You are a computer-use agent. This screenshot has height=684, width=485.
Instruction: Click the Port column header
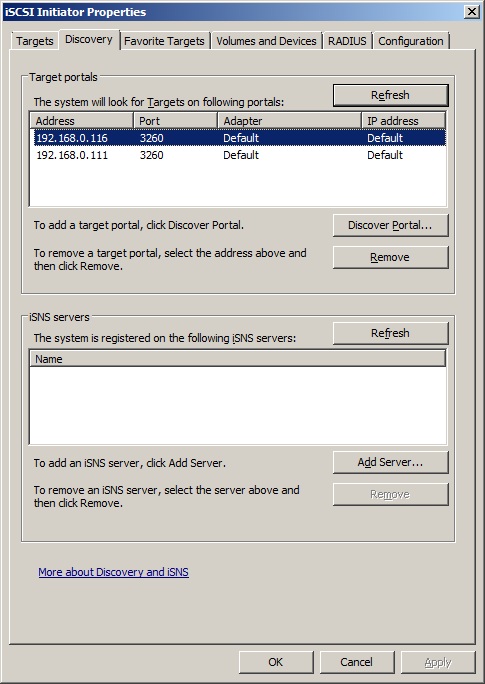tap(175, 121)
